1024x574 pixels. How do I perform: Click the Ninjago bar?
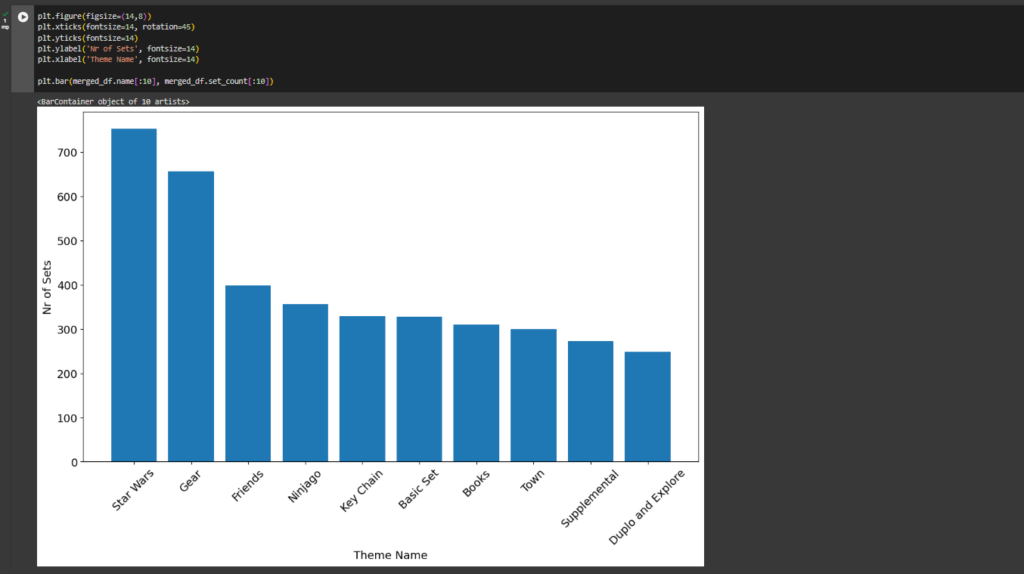[x=305, y=383]
